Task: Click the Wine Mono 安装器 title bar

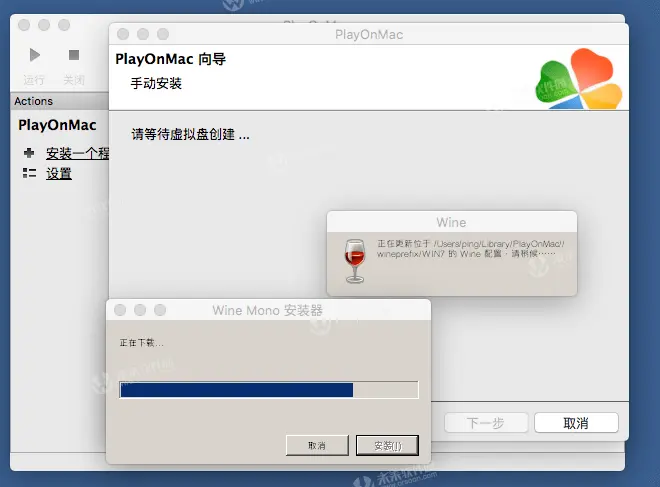Action: point(268,310)
